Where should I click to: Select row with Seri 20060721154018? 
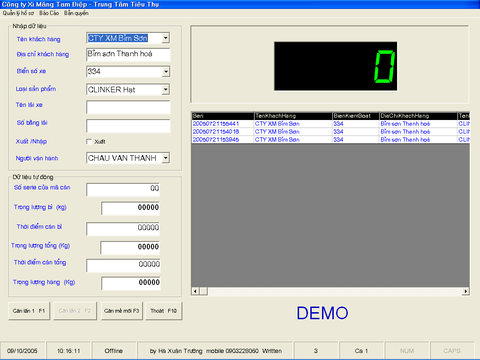330,132
